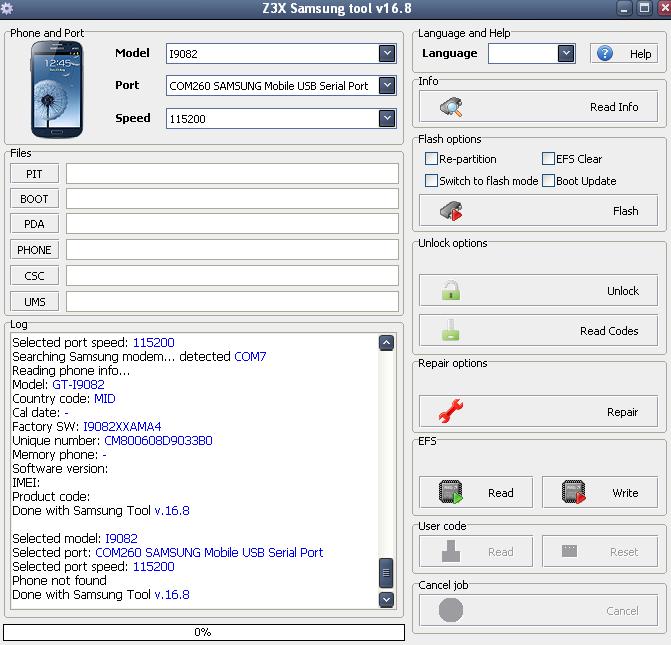Click log line 'Selected model: I9082'
The width and height of the screenshot is (671, 645).
point(75,538)
